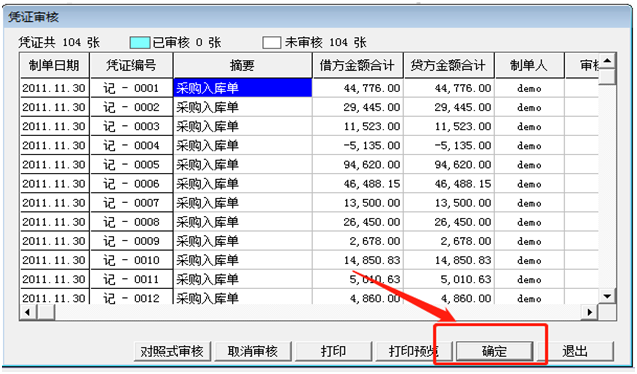The image size is (637, 374).
Task: Click date 2011.11.30 in row 0004
Action: 54,145
